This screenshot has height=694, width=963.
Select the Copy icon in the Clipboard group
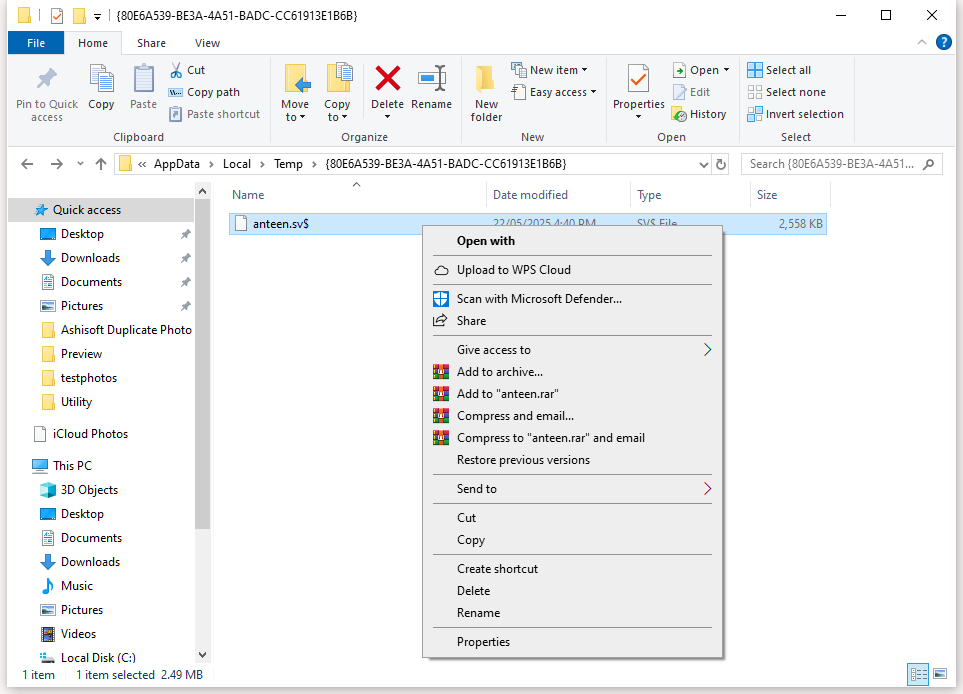[x=100, y=90]
